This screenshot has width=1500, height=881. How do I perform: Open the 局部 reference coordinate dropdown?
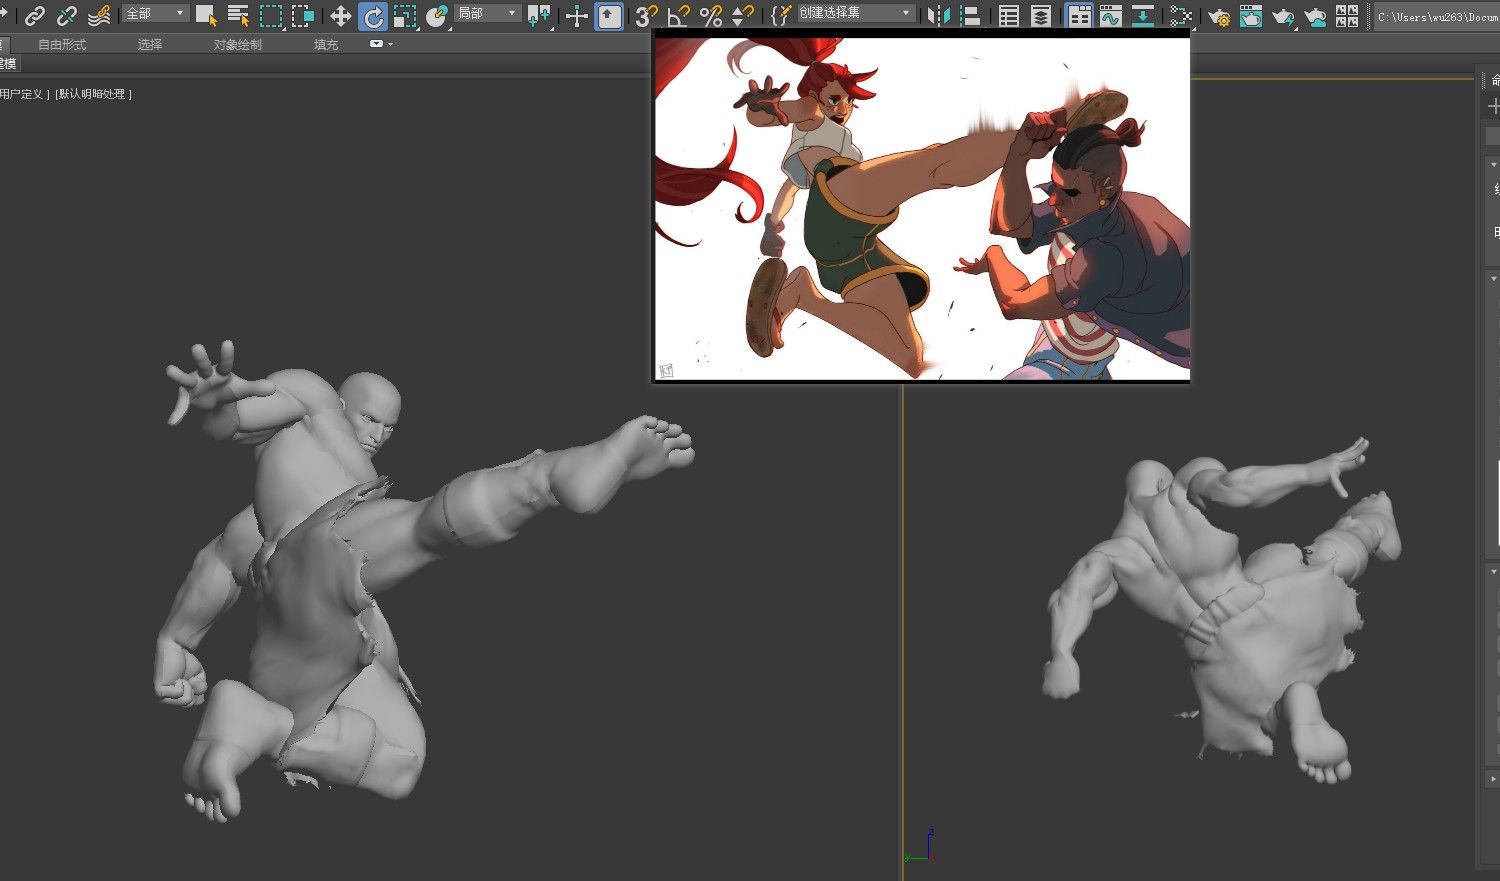(487, 13)
